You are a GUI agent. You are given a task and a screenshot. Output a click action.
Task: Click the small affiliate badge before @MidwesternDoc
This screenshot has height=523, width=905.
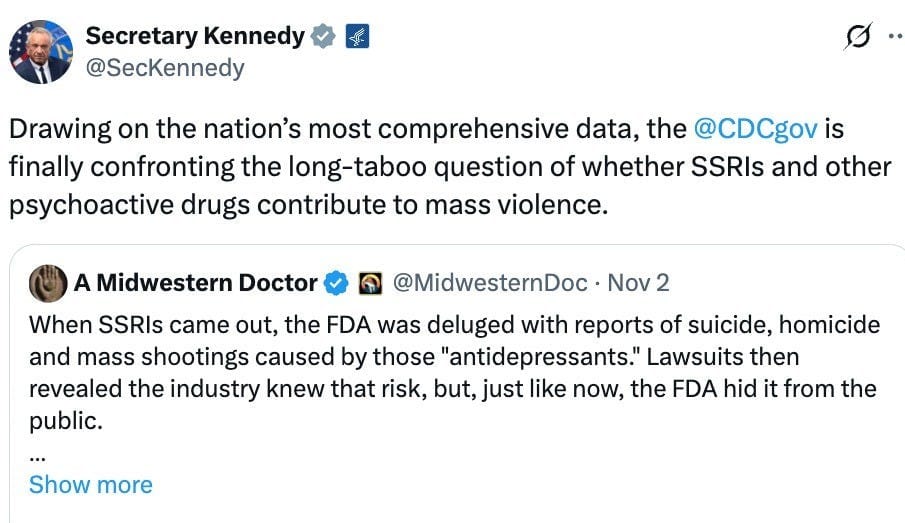coord(370,283)
